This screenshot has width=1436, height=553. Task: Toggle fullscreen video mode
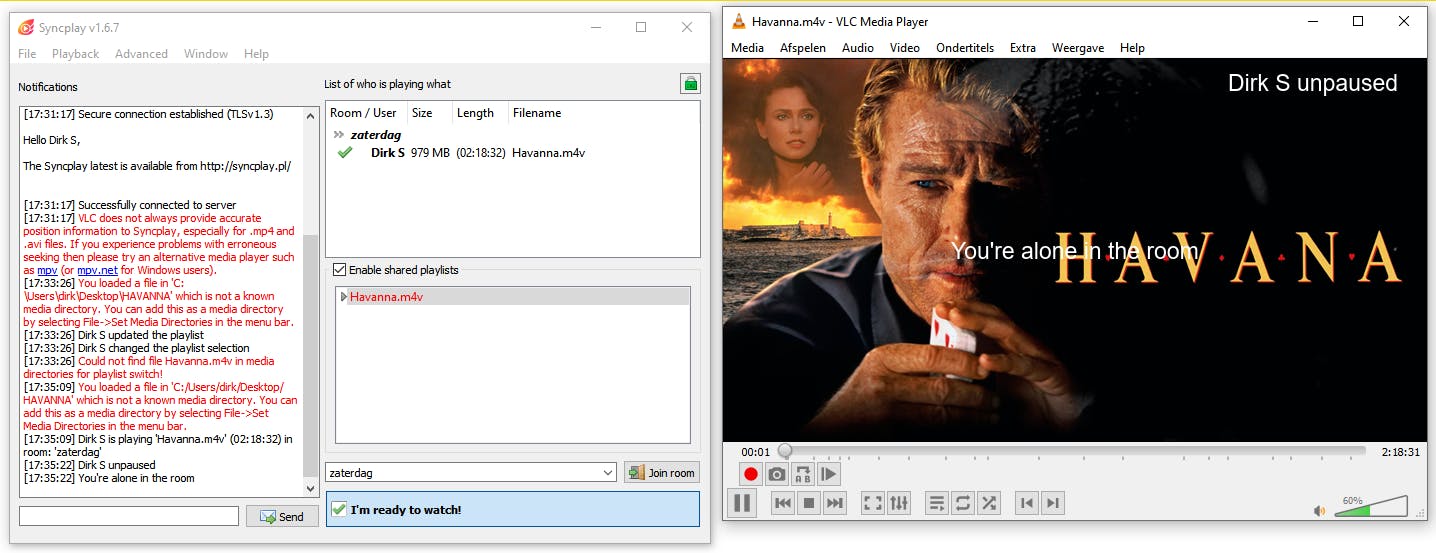click(x=873, y=503)
